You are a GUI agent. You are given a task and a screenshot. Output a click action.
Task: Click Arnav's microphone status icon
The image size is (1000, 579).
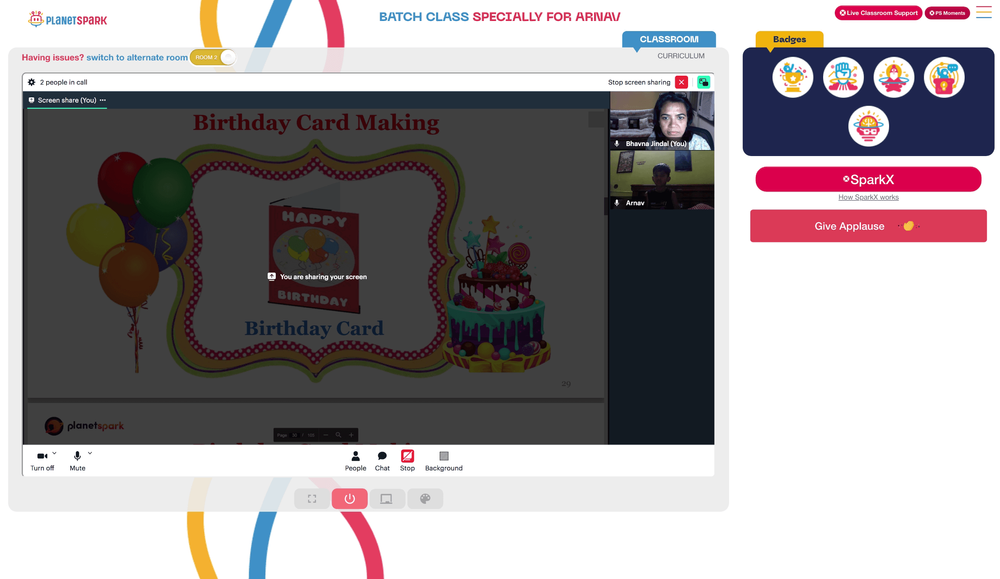[617, 203]
